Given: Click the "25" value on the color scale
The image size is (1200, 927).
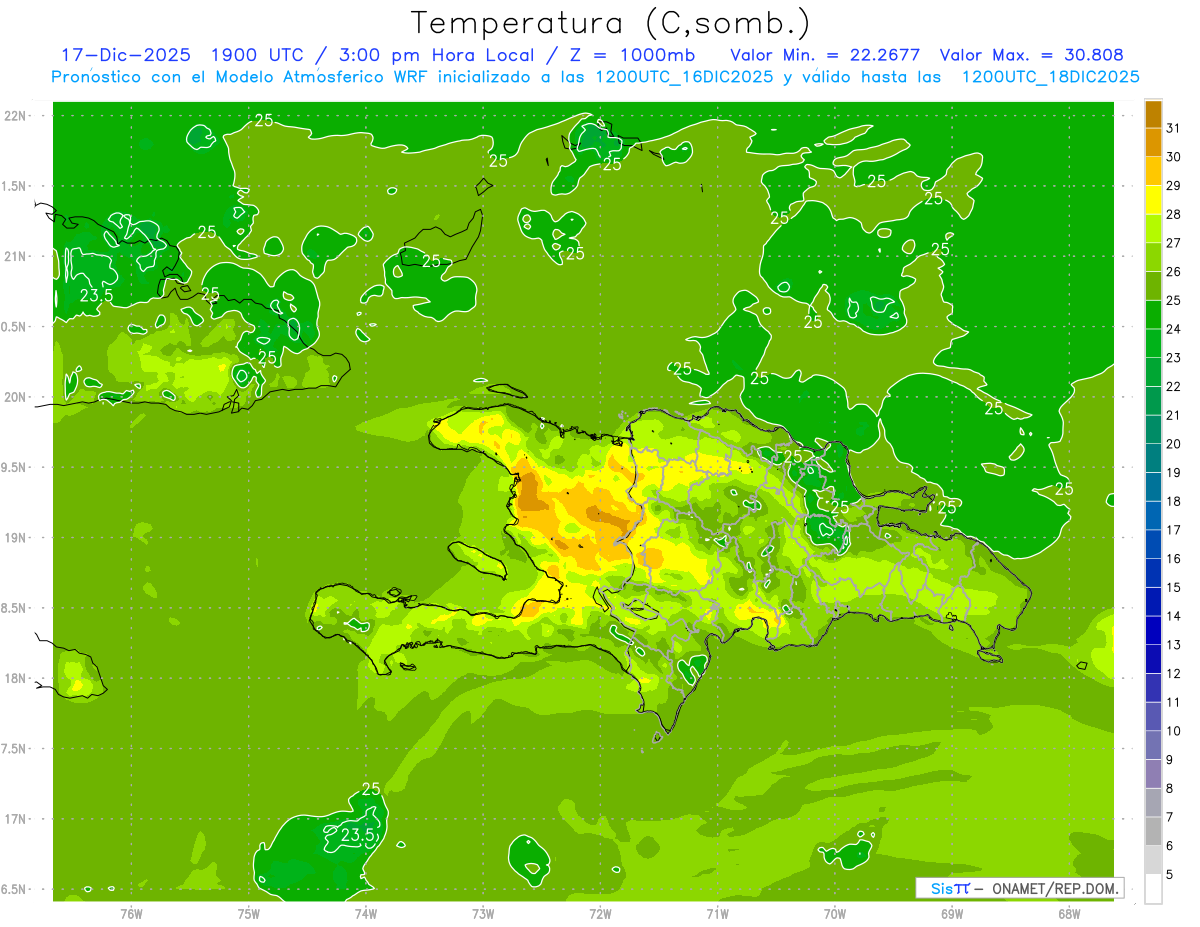Looking at the screenshot, I should (x=1174, y=300).
